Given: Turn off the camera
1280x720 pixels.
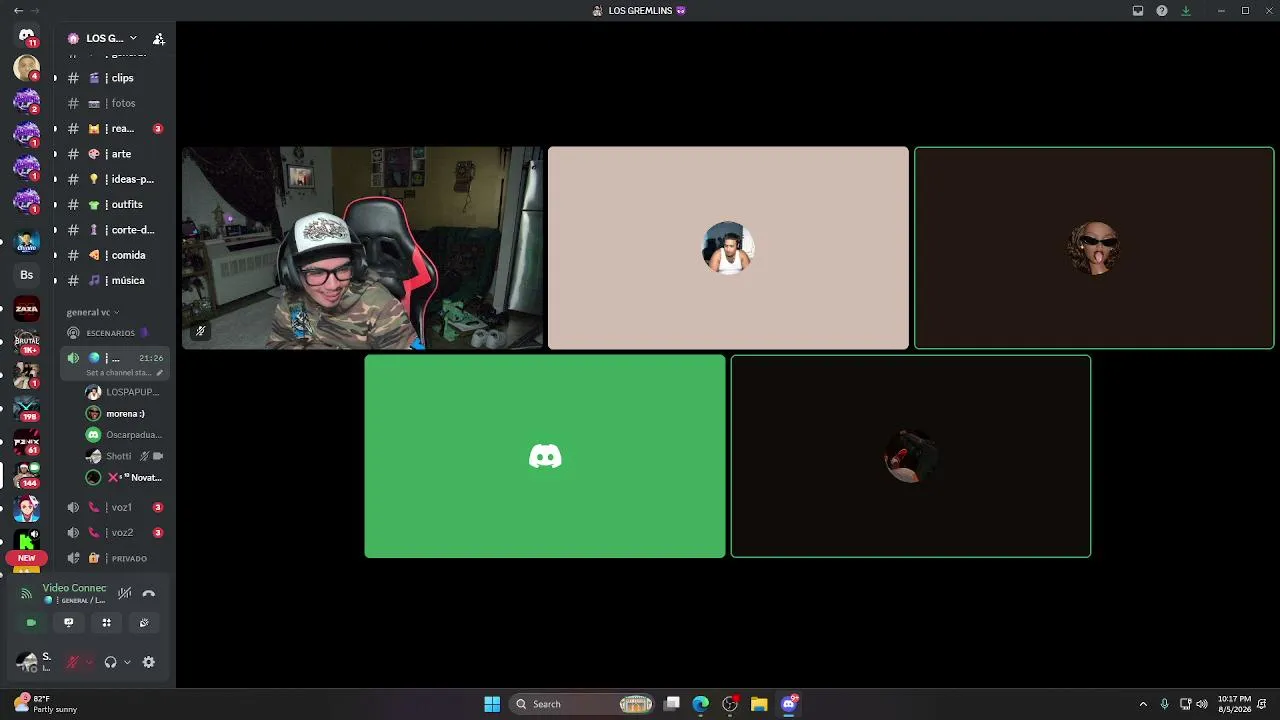Looking at the screenshot, I should click(x=31, y=622).
